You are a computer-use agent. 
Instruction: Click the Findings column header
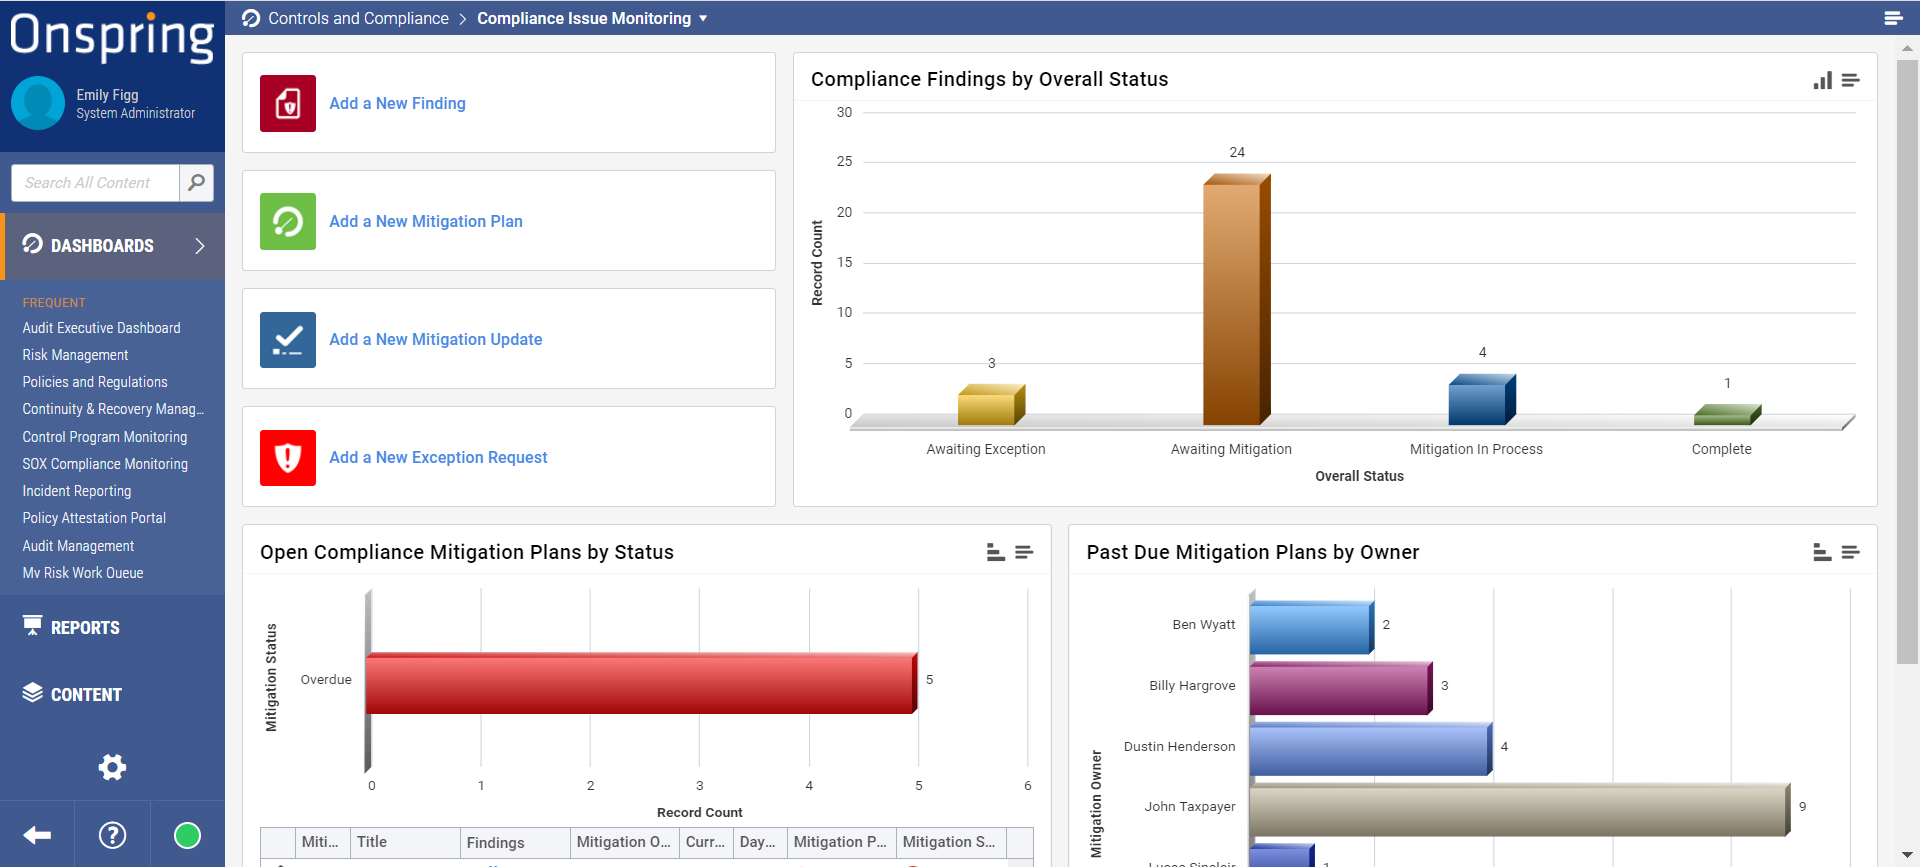515,842
